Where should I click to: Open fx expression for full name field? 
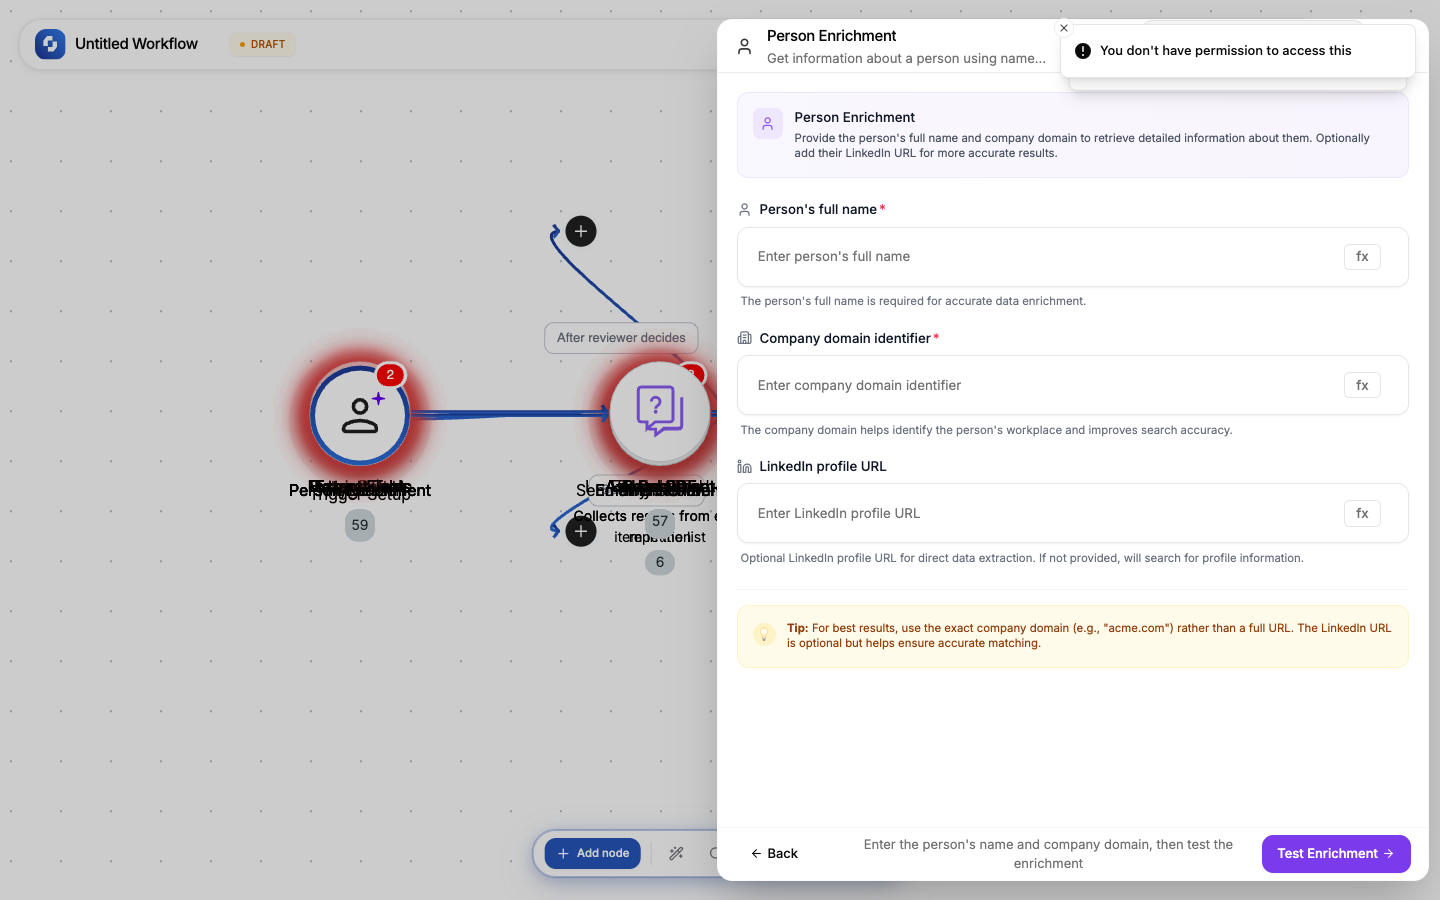1362,257
